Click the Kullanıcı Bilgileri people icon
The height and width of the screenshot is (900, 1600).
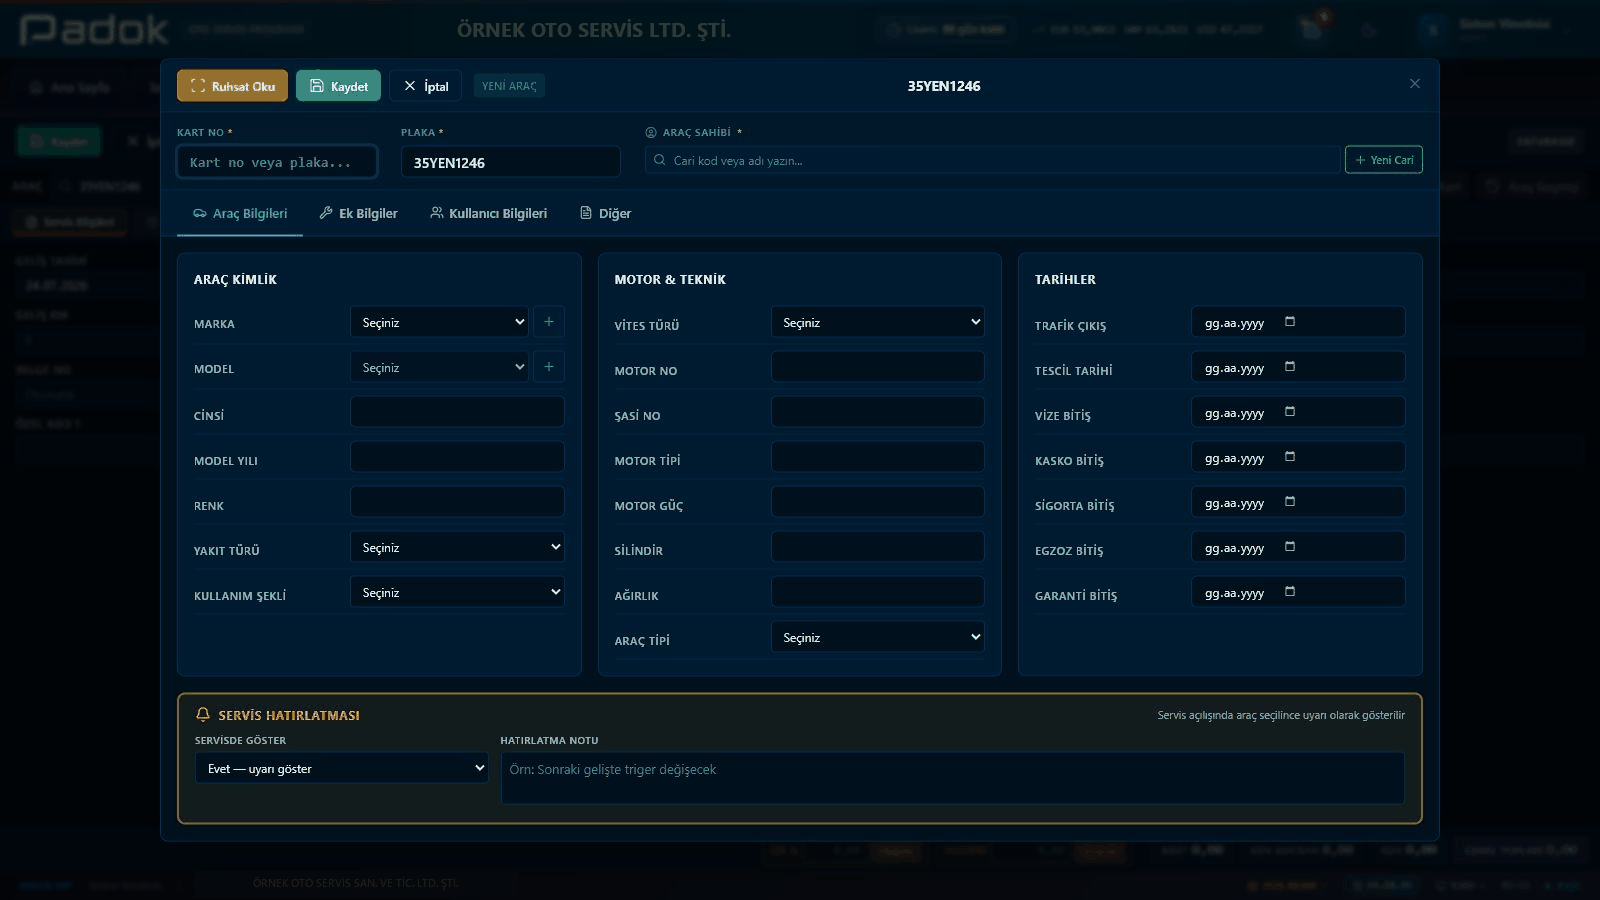[x=437, y=213]
